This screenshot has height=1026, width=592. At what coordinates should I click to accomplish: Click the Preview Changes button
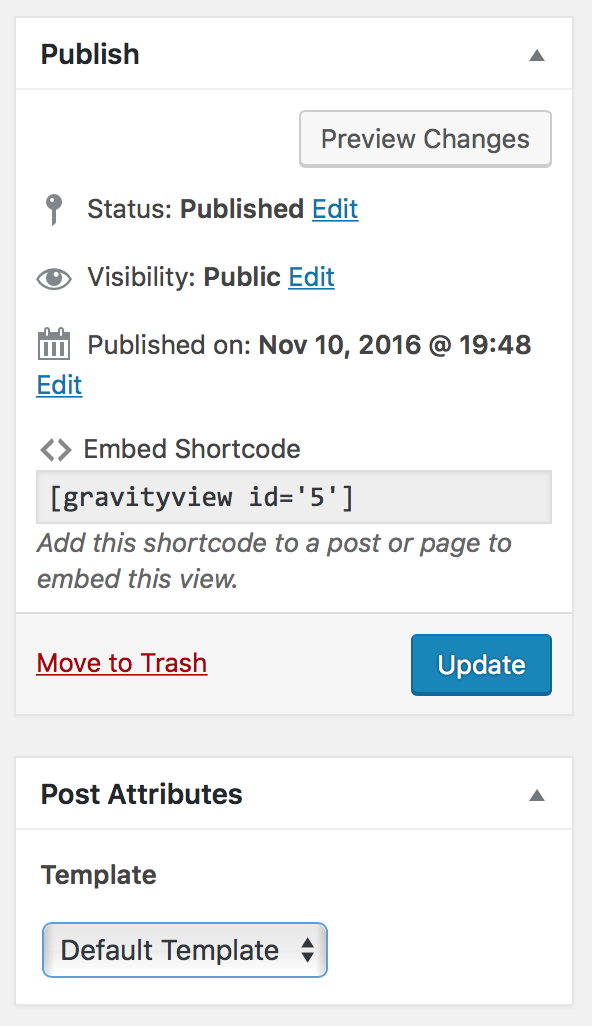(425, 138)
